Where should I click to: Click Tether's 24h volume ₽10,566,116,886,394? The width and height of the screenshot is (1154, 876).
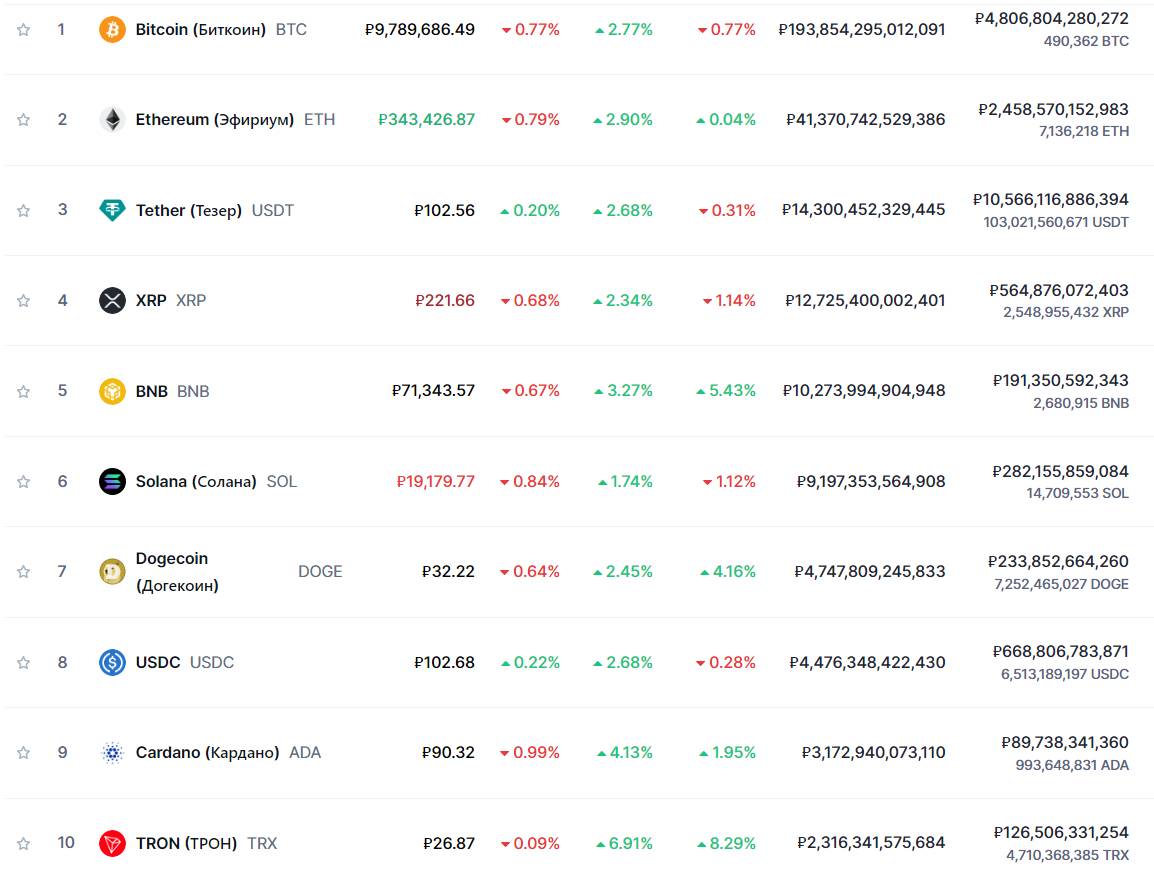pyautogui.click(x=1052, y=200)
